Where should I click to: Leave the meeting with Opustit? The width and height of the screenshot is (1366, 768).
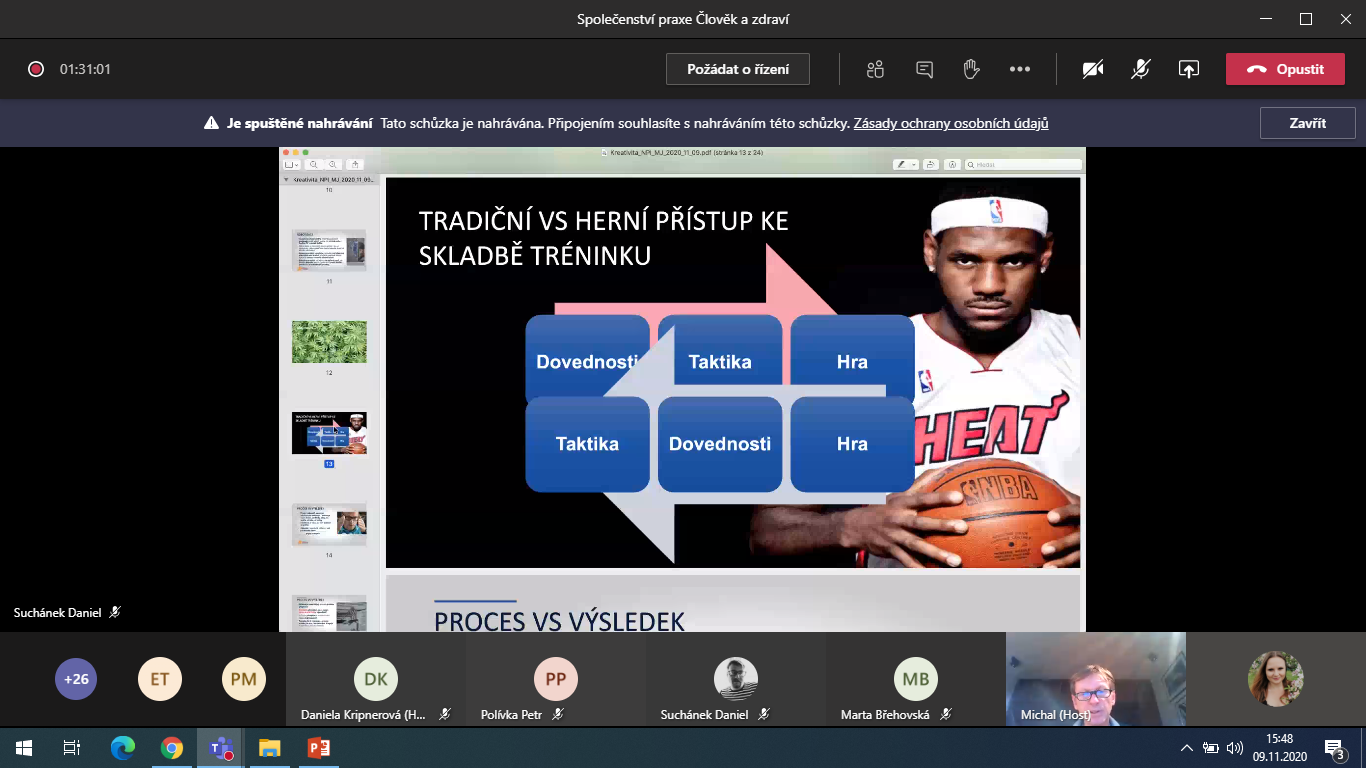point(1285,69)
